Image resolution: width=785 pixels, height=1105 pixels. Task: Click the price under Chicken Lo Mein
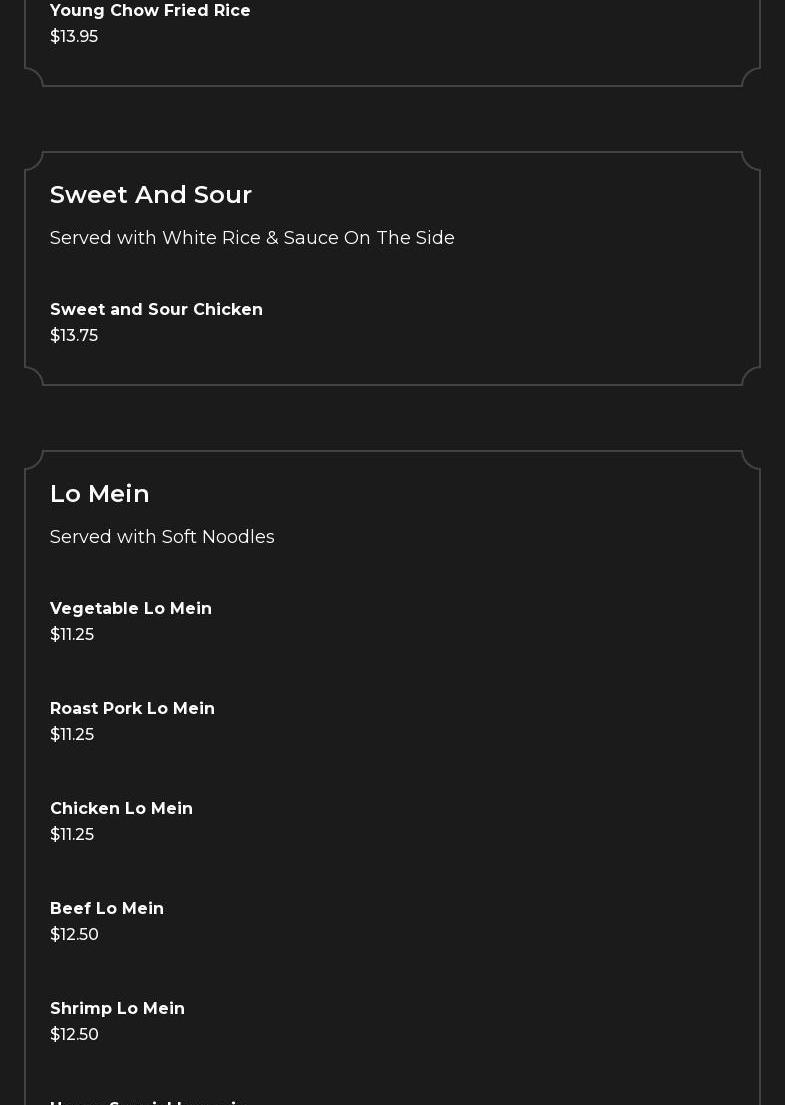pos(72,835)
